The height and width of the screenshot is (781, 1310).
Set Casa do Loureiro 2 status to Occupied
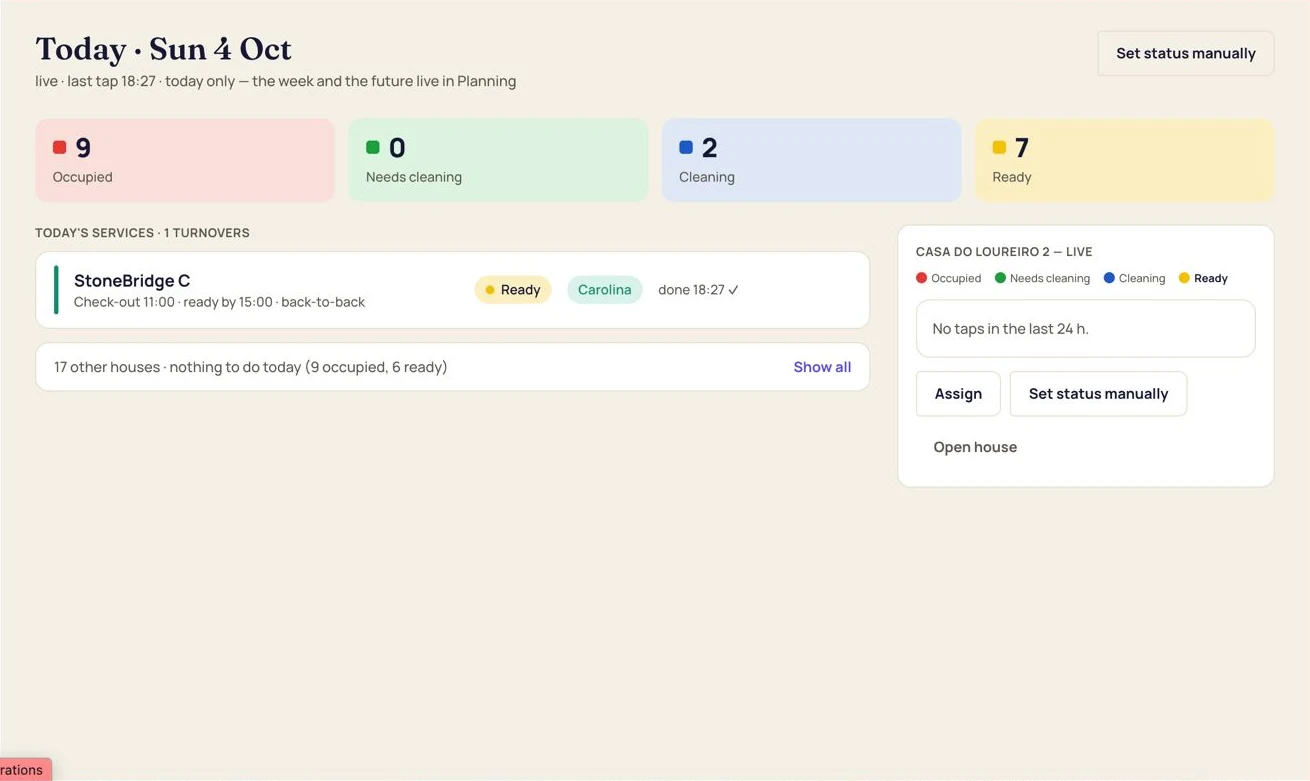[948, 278]
